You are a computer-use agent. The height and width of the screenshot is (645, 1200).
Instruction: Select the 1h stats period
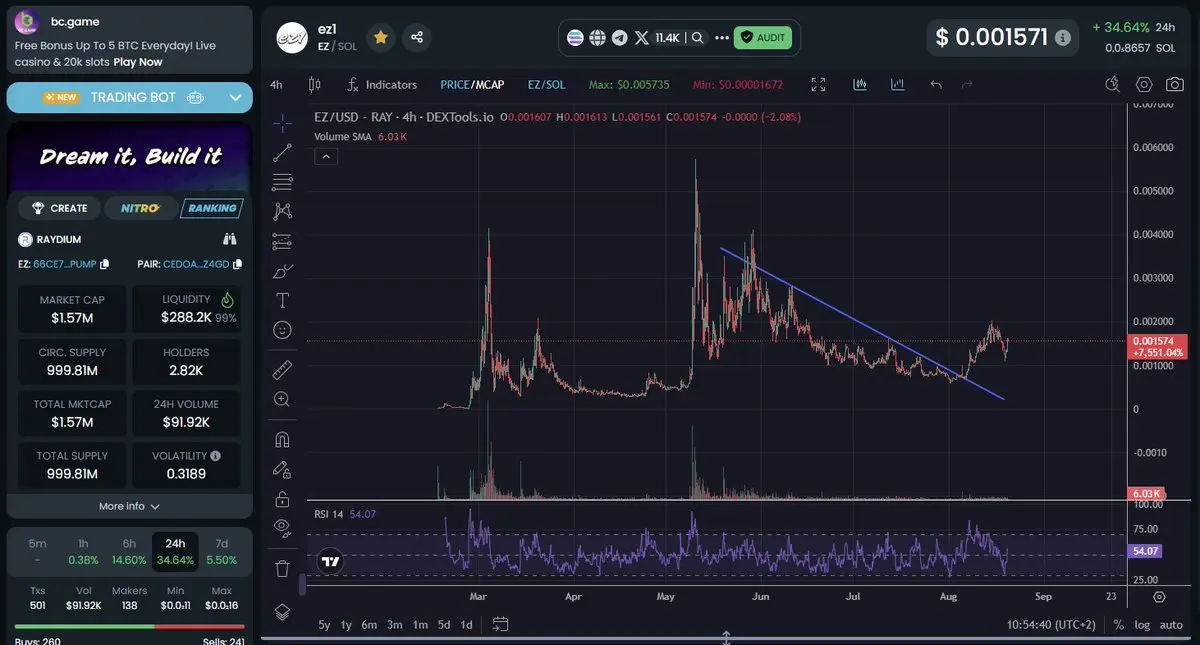(83, 551)
